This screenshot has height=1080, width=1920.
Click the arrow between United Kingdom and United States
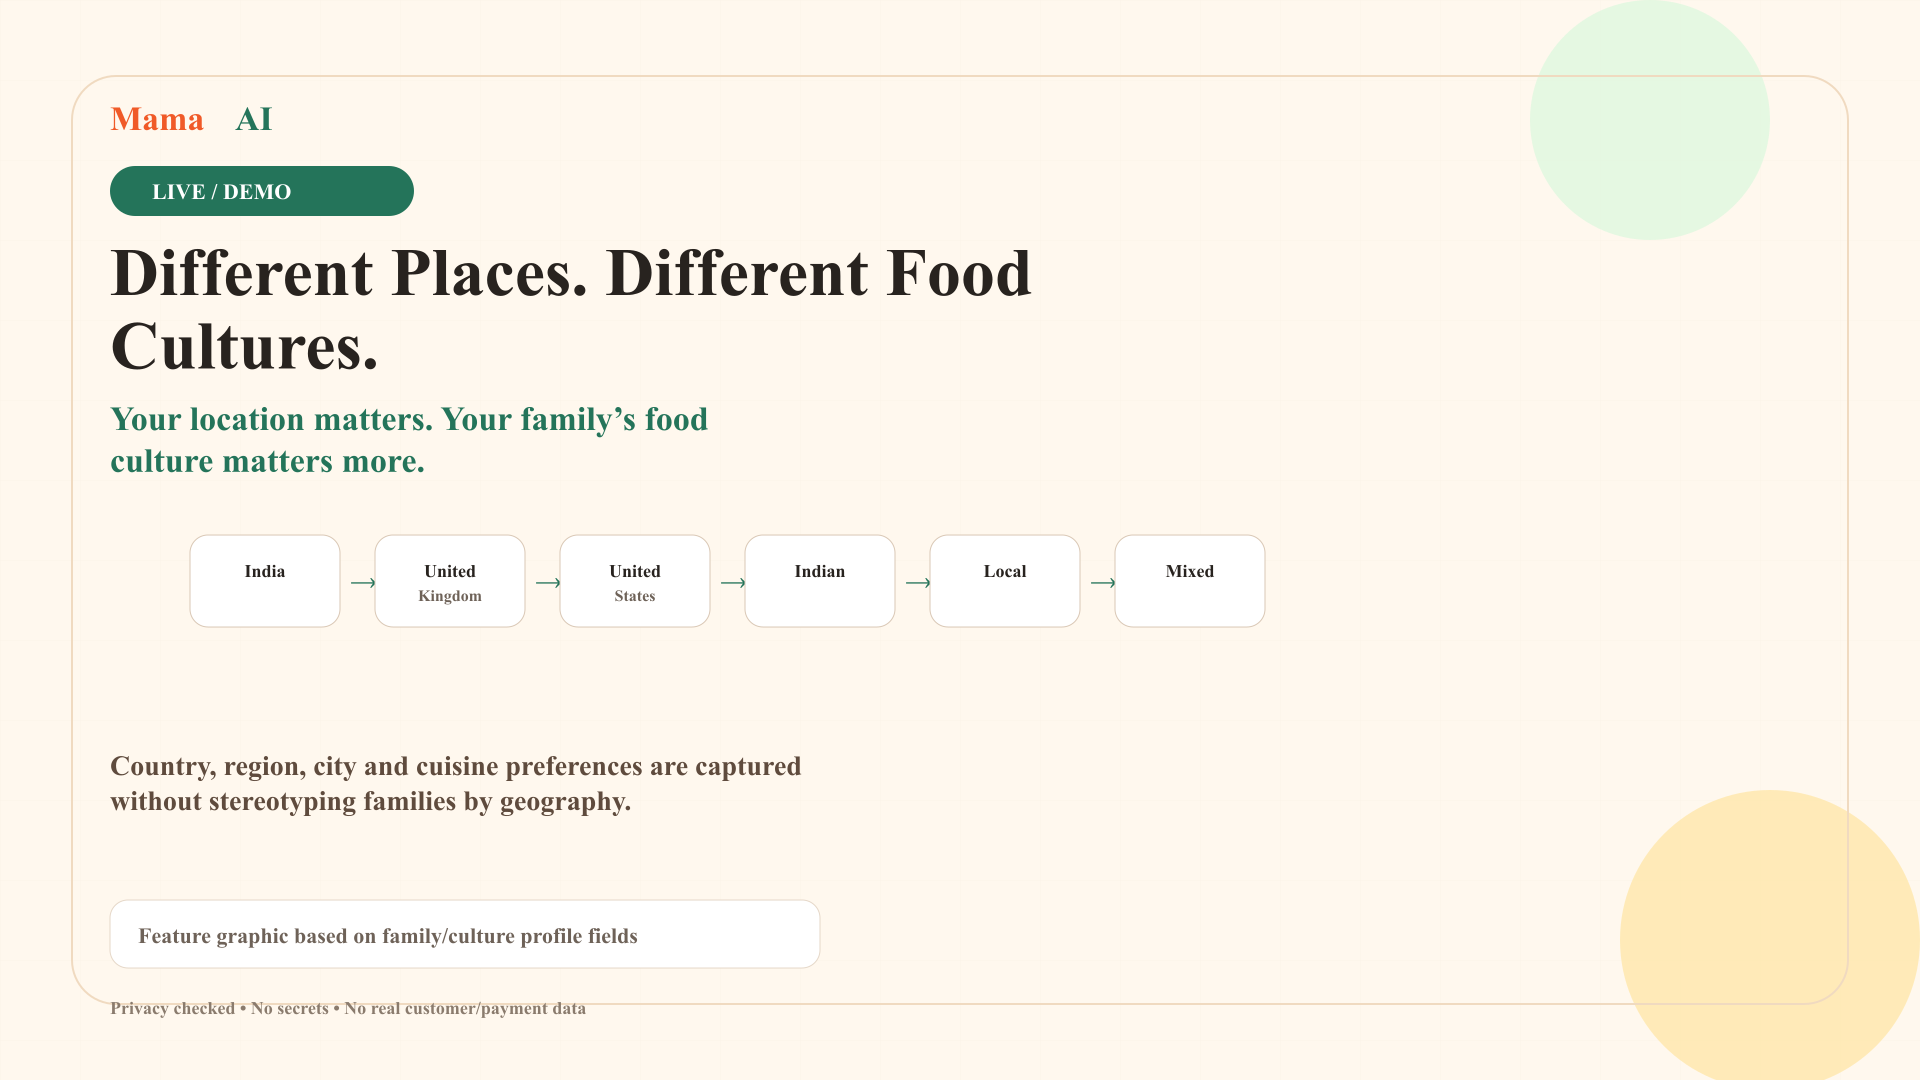(548, 583)
